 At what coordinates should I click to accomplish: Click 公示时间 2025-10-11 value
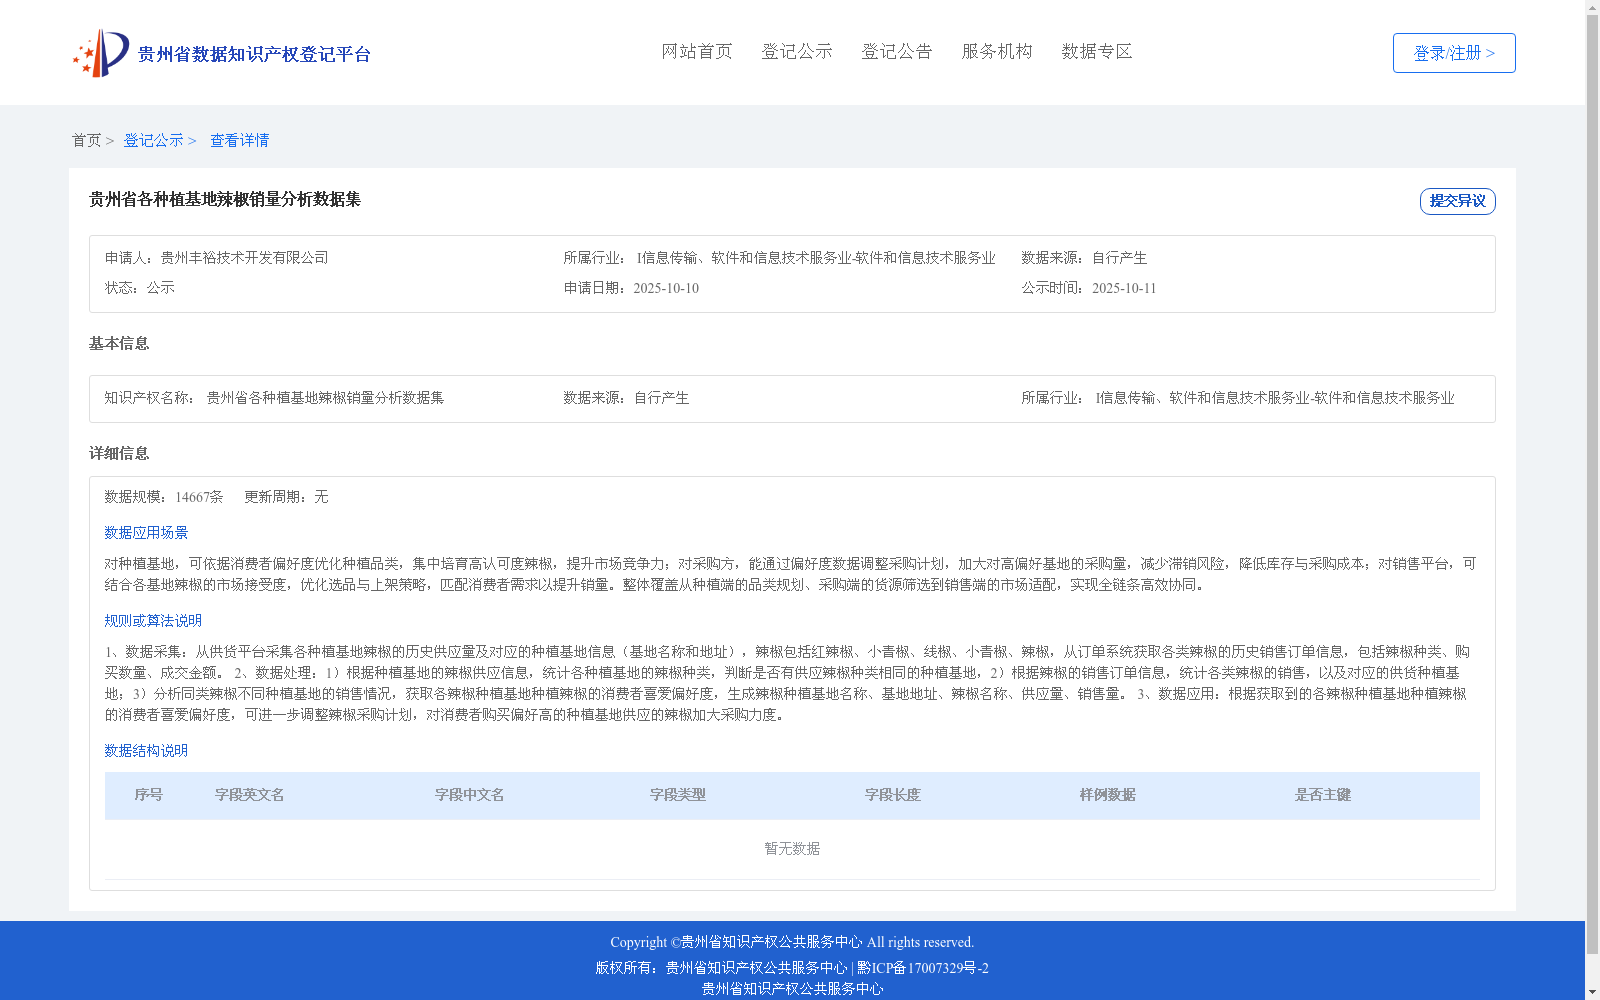pos(1124,288)
